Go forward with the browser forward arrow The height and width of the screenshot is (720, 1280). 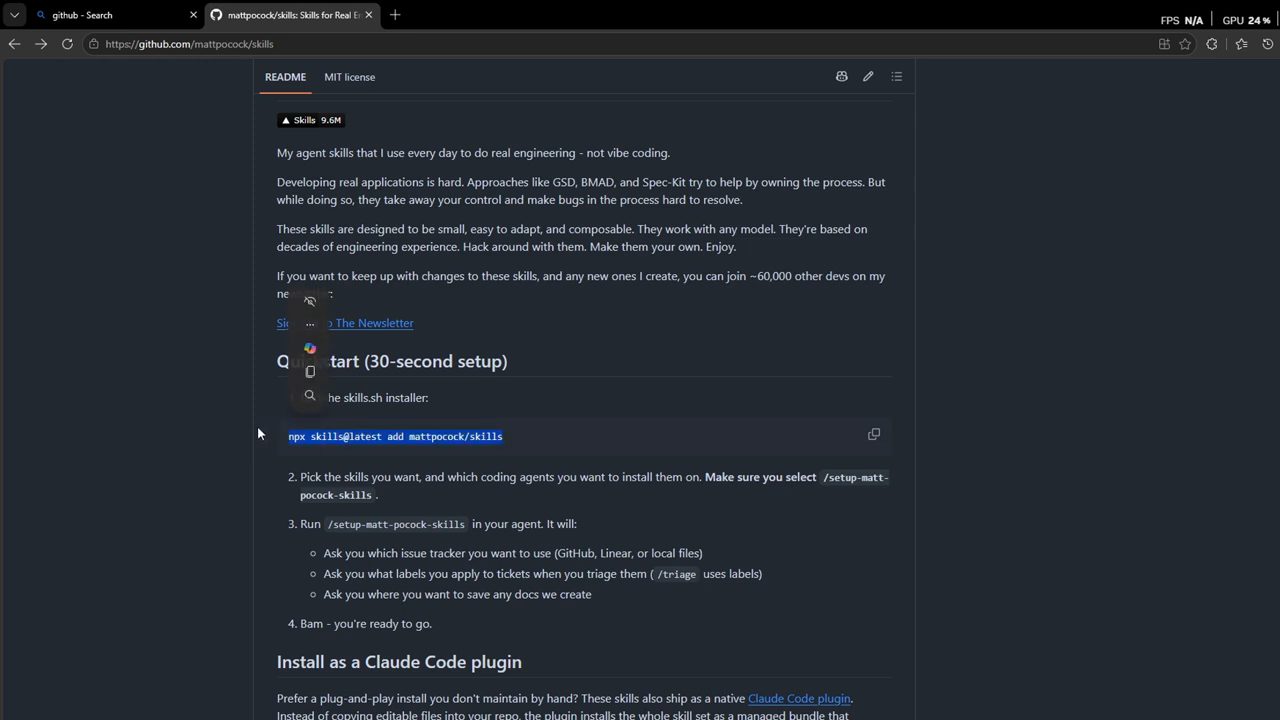pos(41,44)
